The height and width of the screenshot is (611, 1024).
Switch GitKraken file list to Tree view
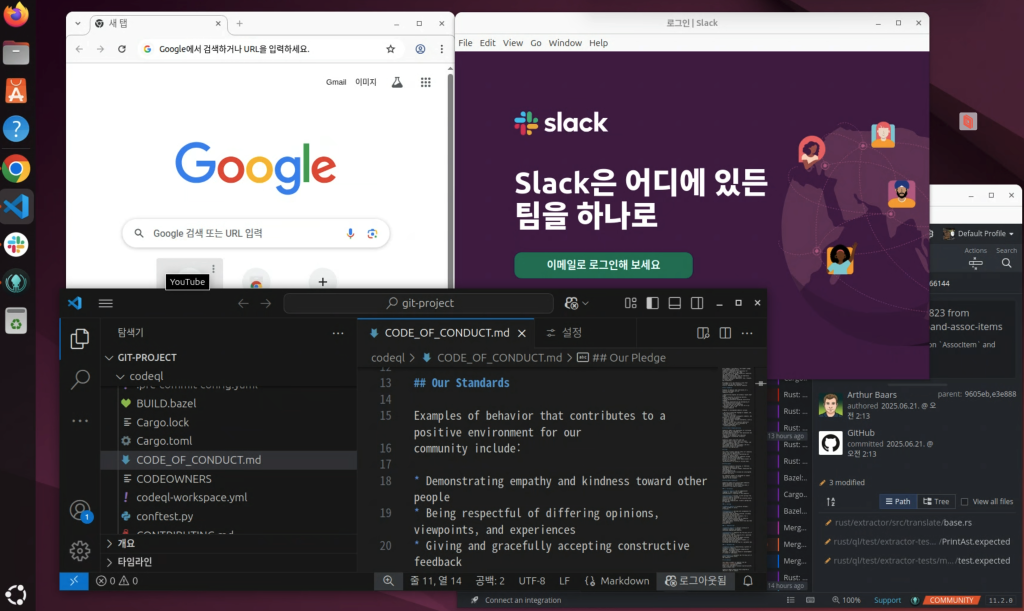pyautogui.click(x=936, y=501)
